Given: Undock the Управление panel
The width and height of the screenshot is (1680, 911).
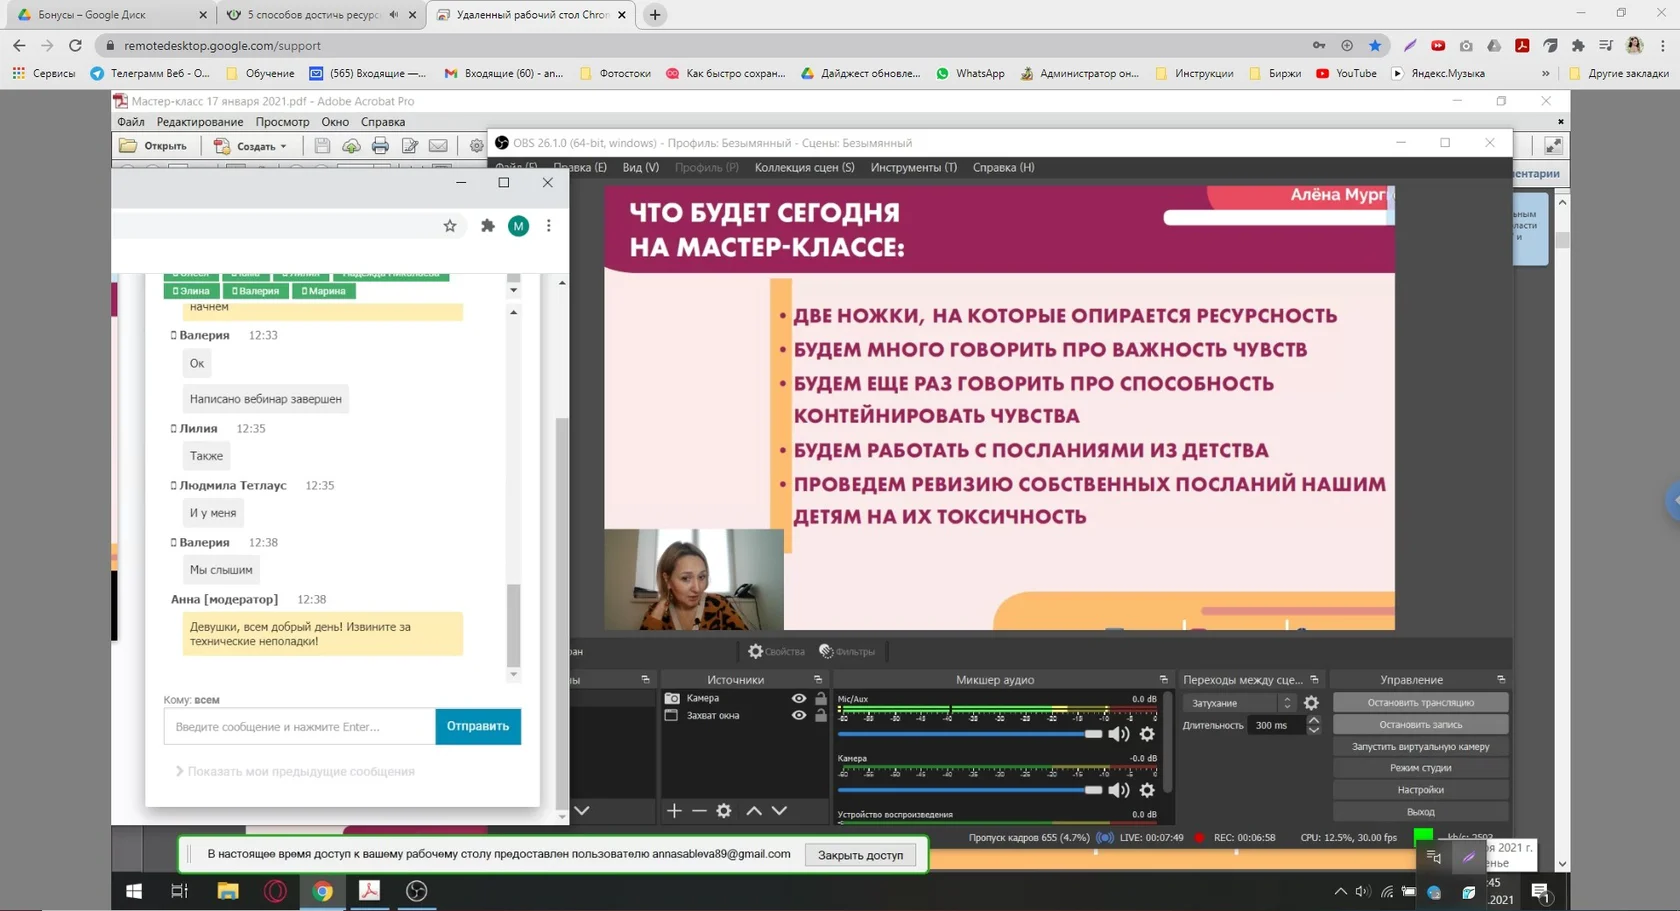Looking at the screenshot, I should click(1501, 680).
